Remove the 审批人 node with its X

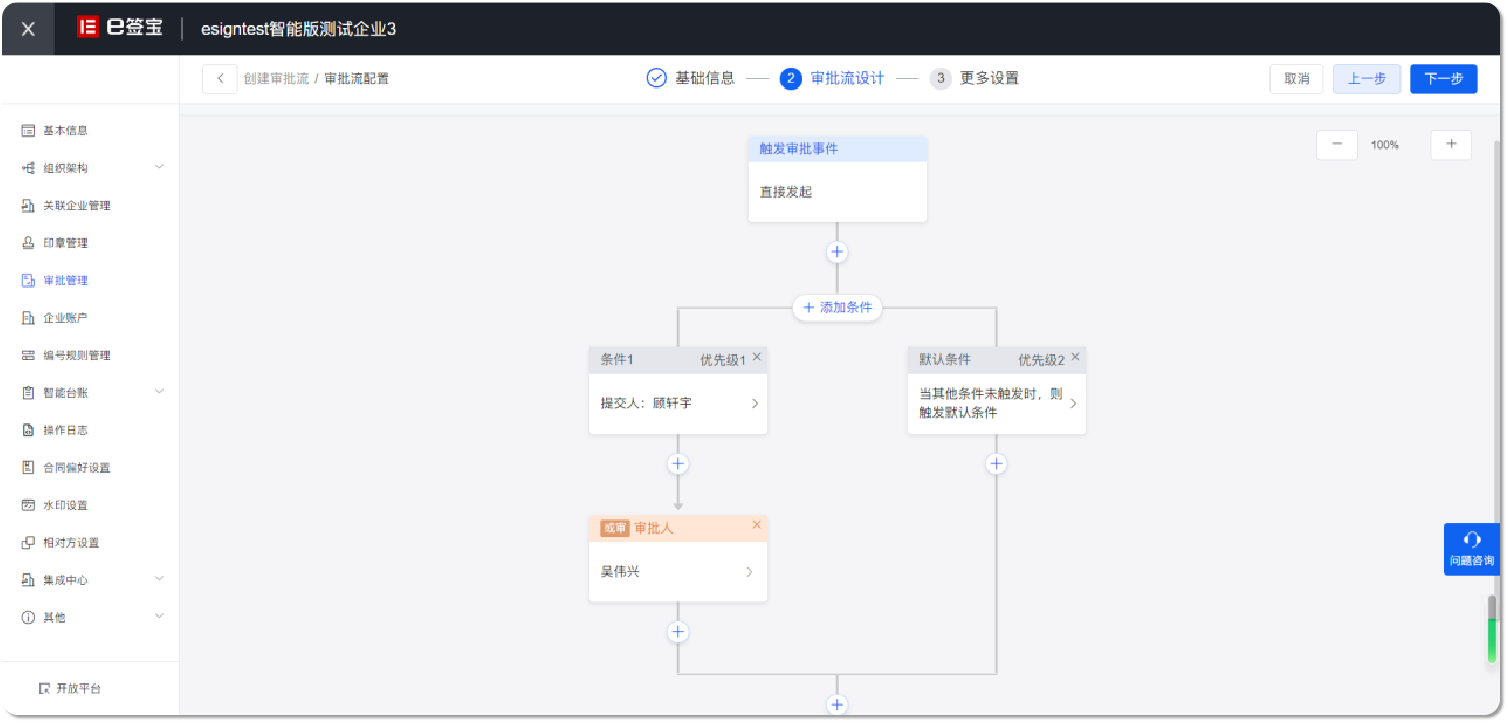(x=756, y=525)
